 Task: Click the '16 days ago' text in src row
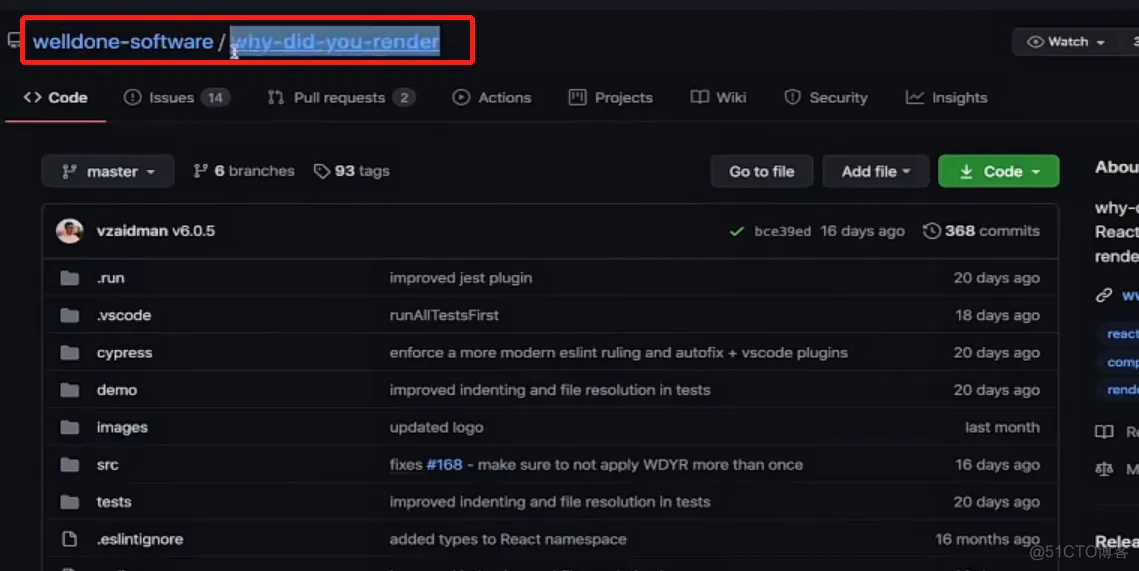[x=997, y=465]
